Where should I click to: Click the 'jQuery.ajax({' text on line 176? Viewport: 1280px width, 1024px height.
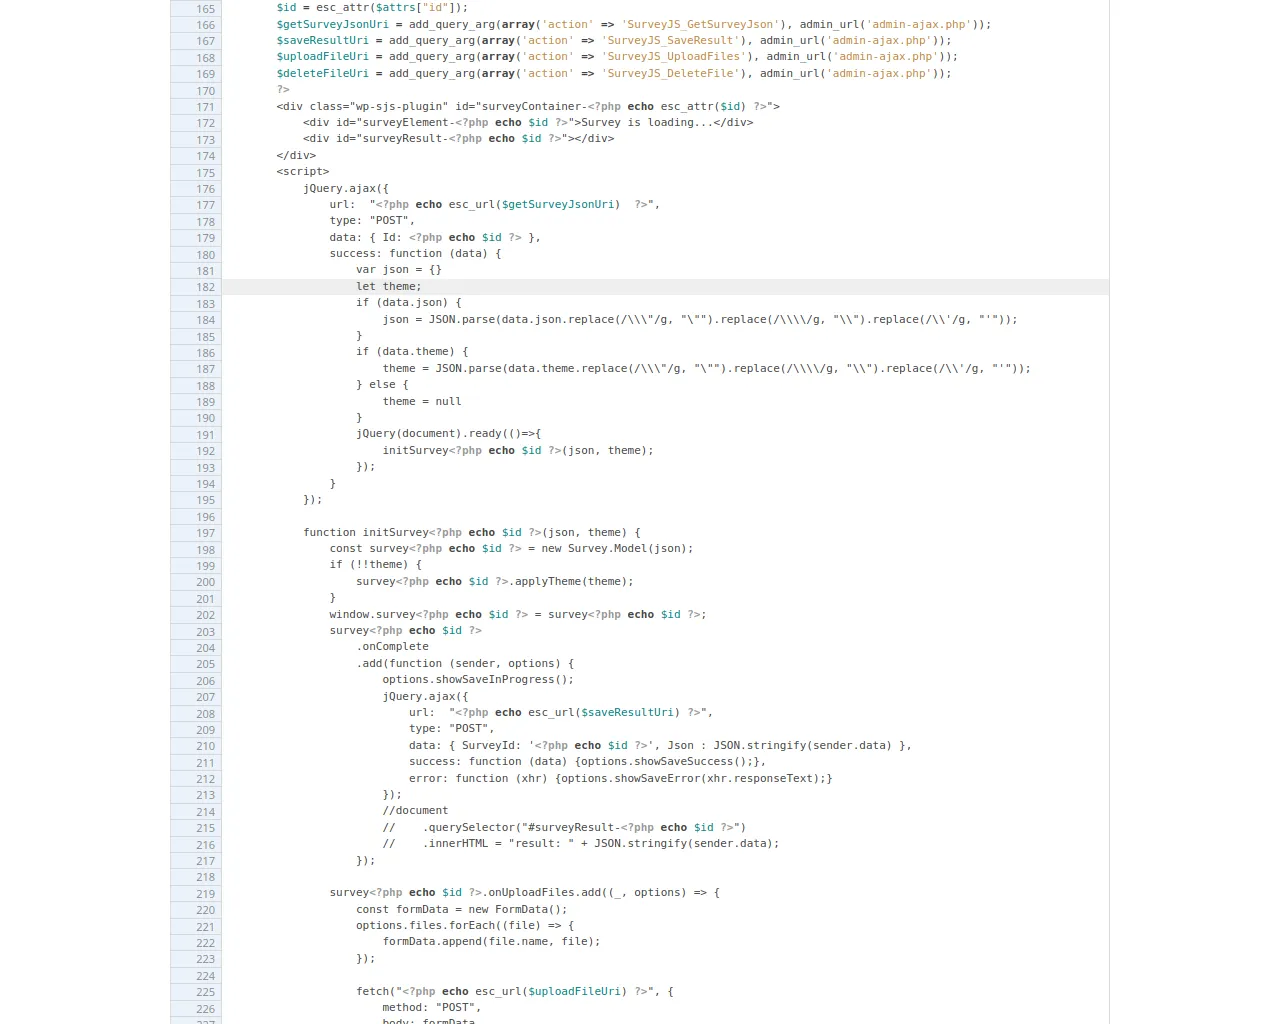[346, 188]
